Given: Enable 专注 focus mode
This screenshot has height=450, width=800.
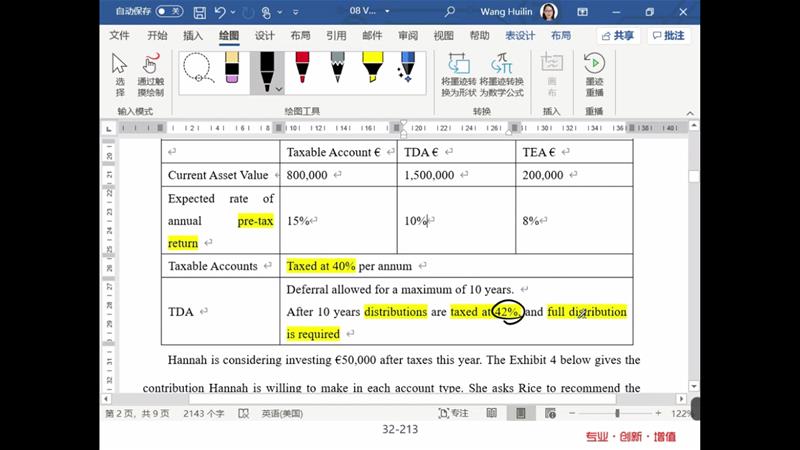Looking at the screenshot, I should 453,413.
